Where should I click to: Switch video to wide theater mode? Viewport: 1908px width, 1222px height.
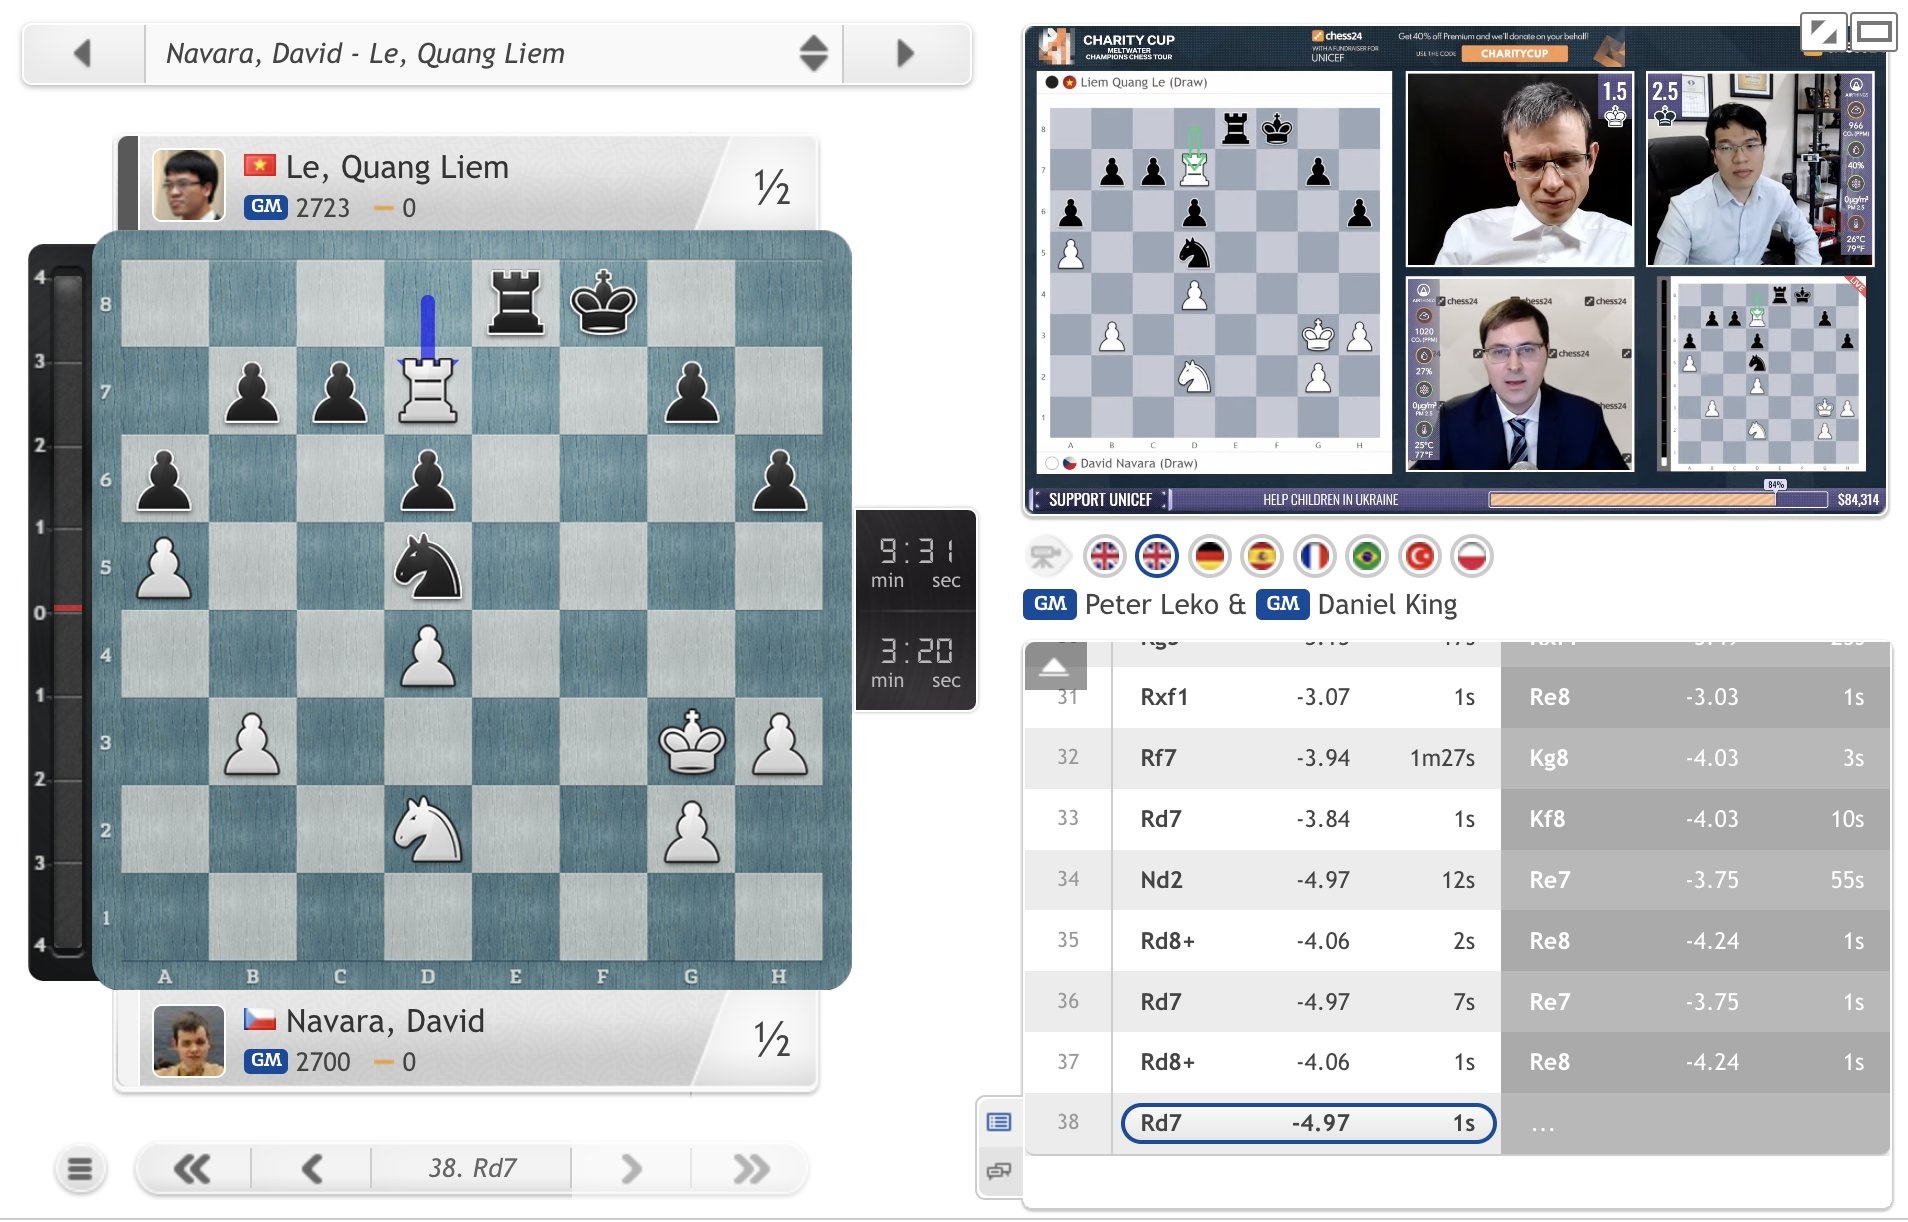(x=1873, y=33)
